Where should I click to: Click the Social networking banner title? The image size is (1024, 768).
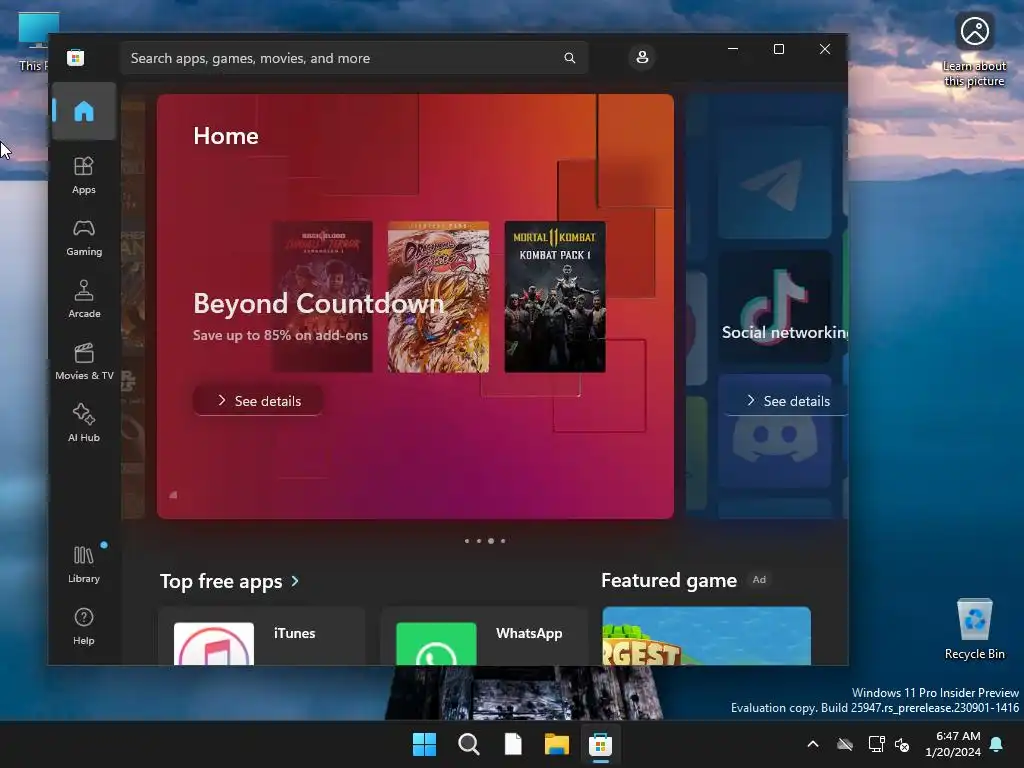point(784,332)
